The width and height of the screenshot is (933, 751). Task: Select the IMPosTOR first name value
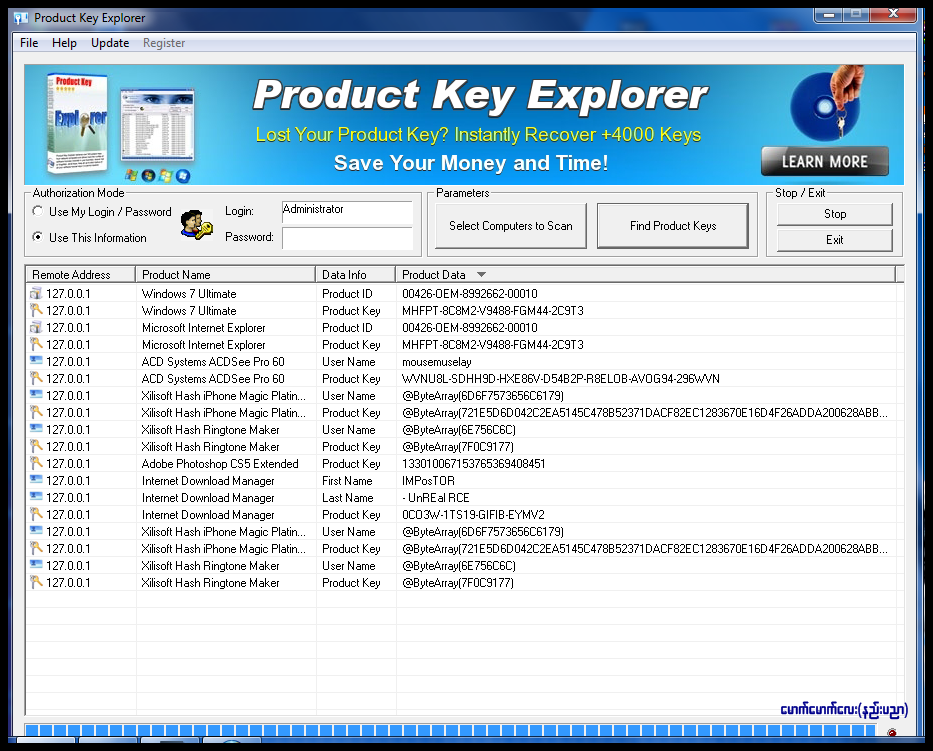[x=428, y=481]
